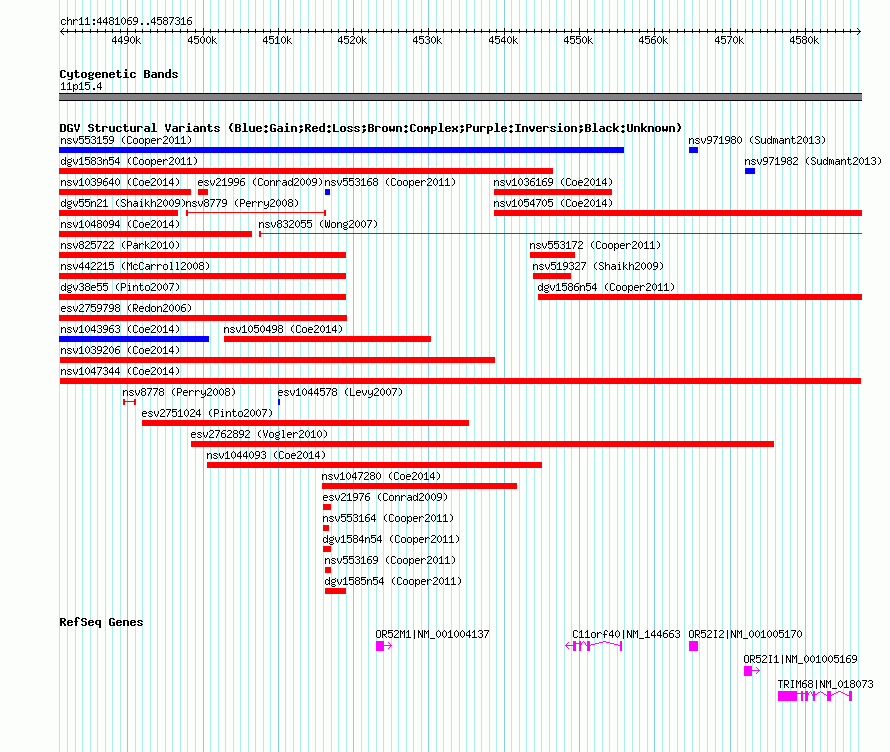The height and width of the screenshot is (752, 890).
Task: Open the dgv1583n54 (Cooper2011) variant
Action: tap(129, 161)
